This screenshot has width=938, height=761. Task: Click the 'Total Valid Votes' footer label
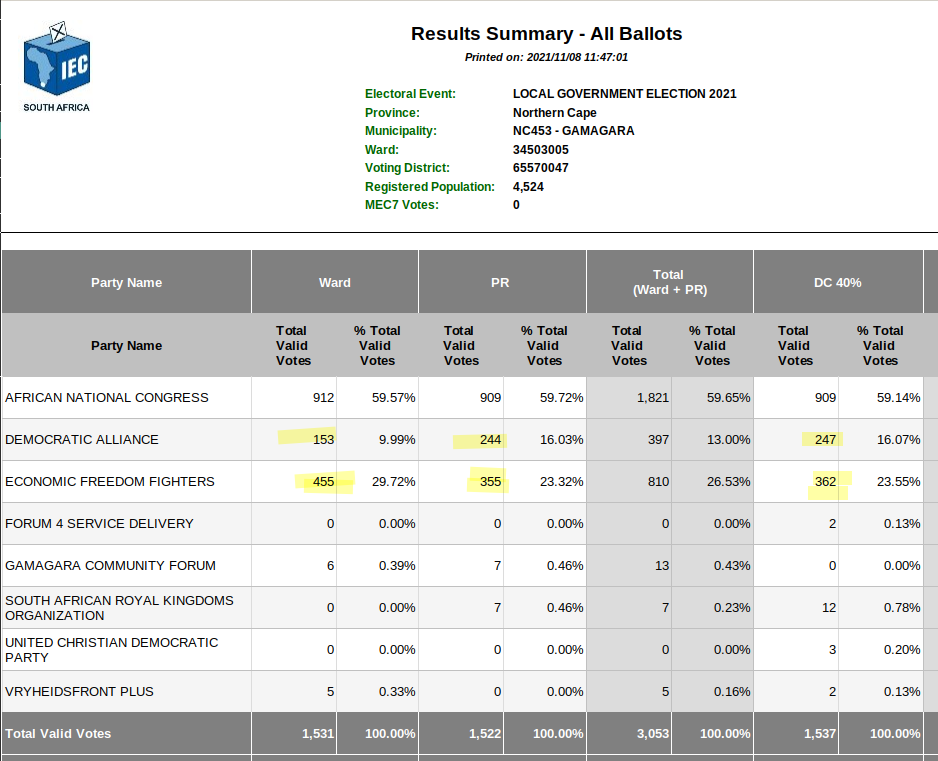58,733
